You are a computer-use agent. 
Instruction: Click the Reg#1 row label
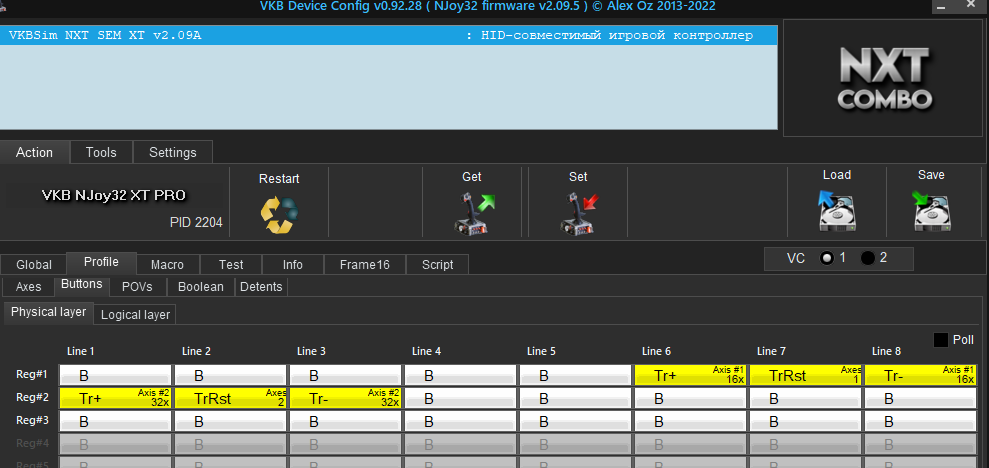pyautogui.click(x=32, y=375)
